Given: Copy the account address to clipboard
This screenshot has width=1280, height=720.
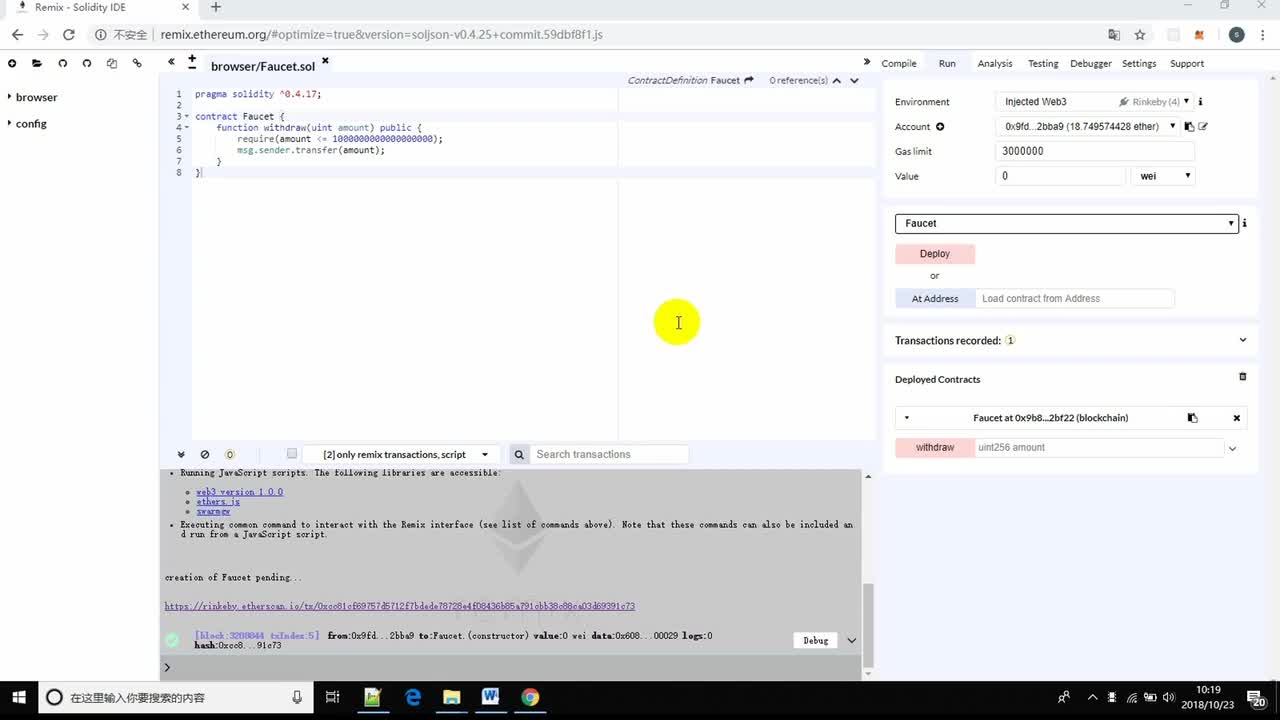Looking at the screenshot, I should (1189, 127).
